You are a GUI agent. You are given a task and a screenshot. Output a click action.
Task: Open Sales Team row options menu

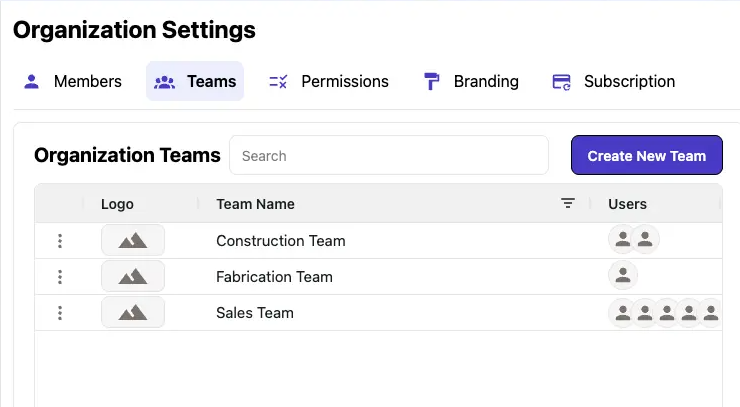click(60, 313)
